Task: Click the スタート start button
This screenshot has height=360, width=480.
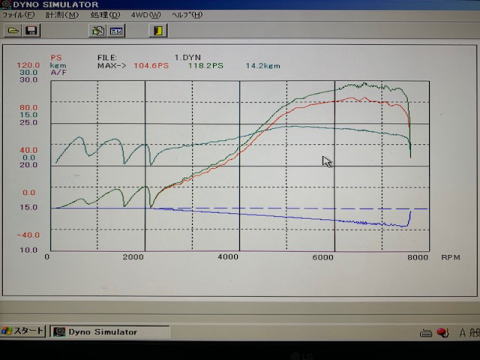Action: click(x=23, y=331)
